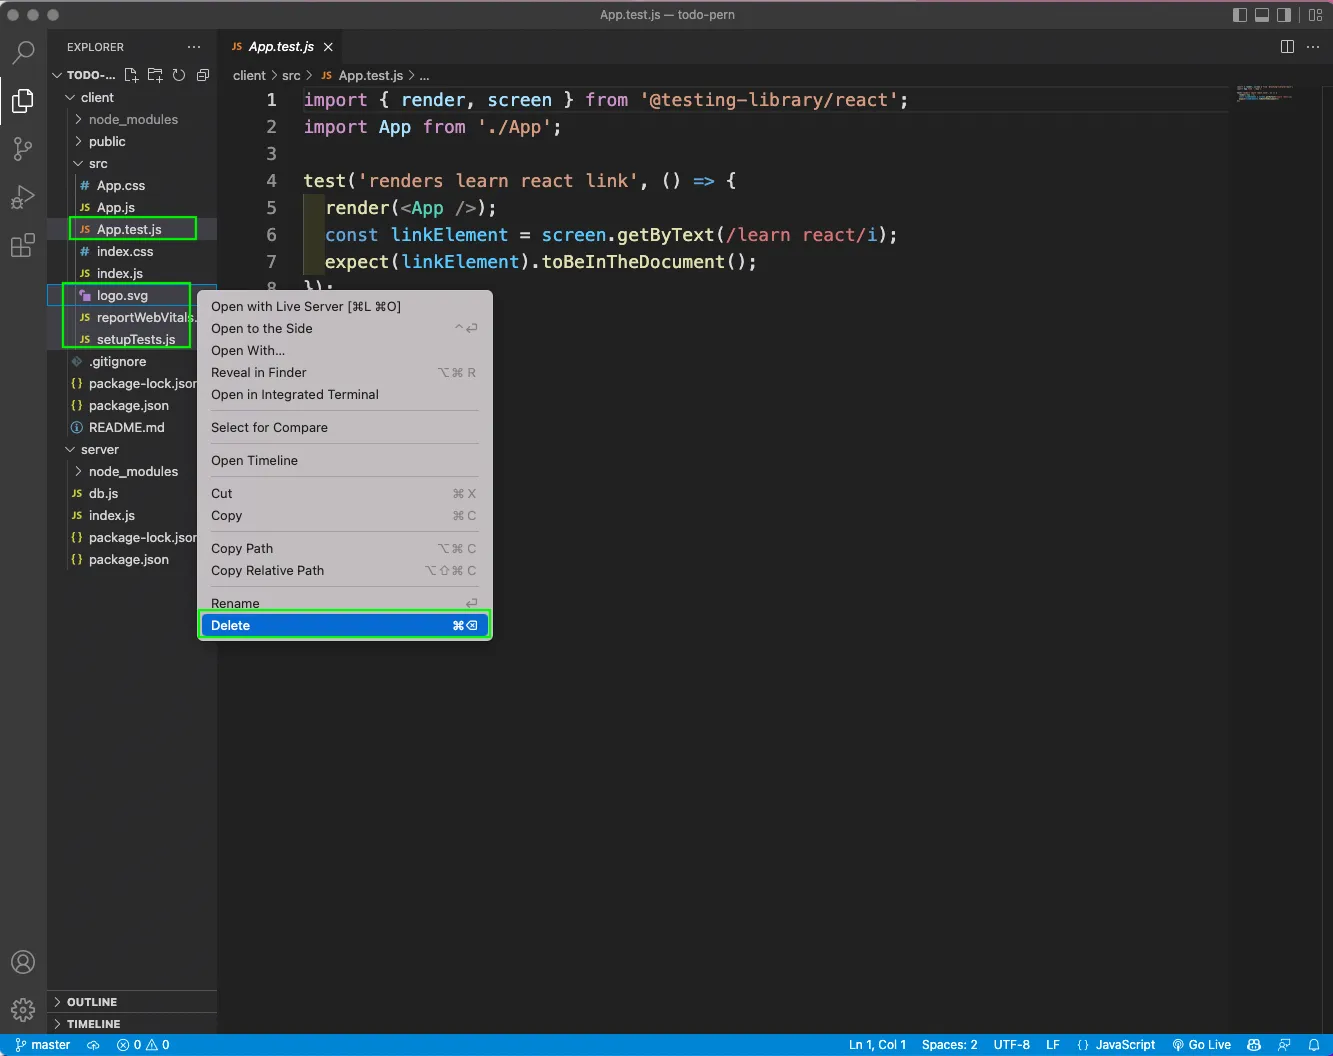The image size is (1333, 1056).
Task: Choose Copy Relative Path
Action: coord(344,570)
